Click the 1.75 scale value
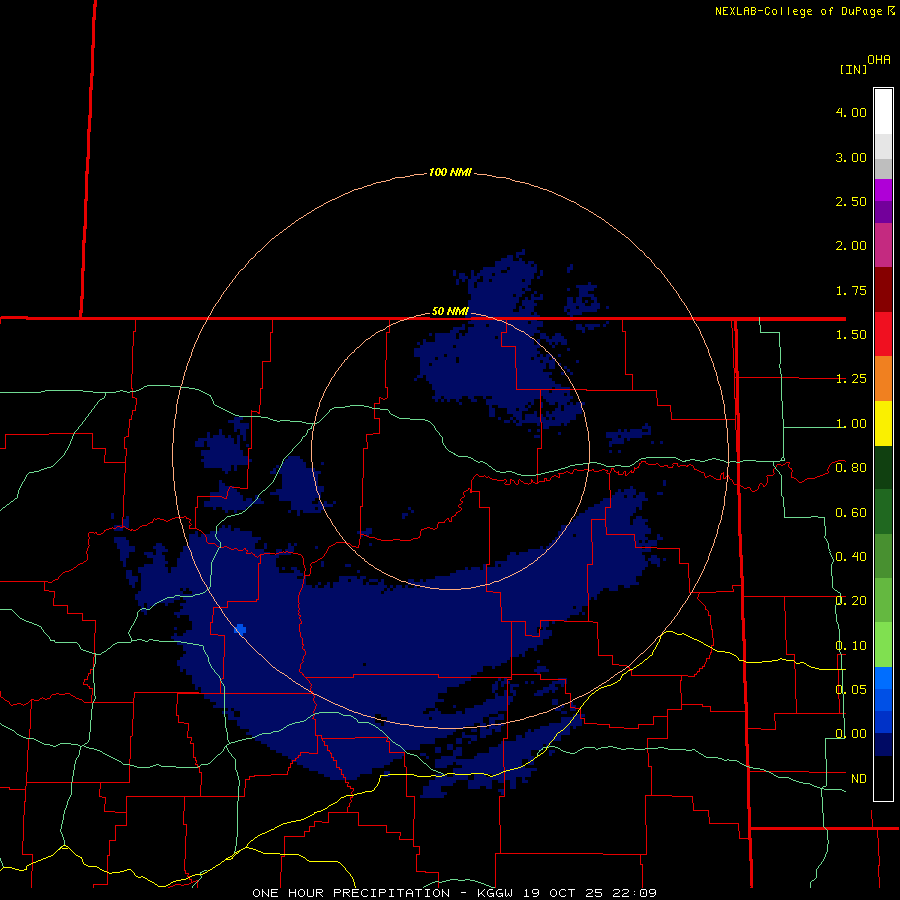Viewport: 900px width, 900px height. coord(851,290)
